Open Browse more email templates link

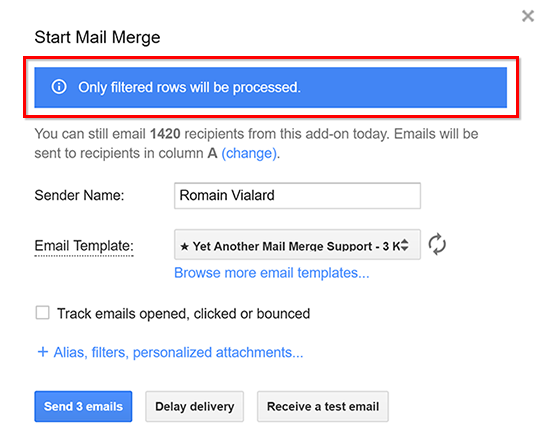(x=272, y=273)
